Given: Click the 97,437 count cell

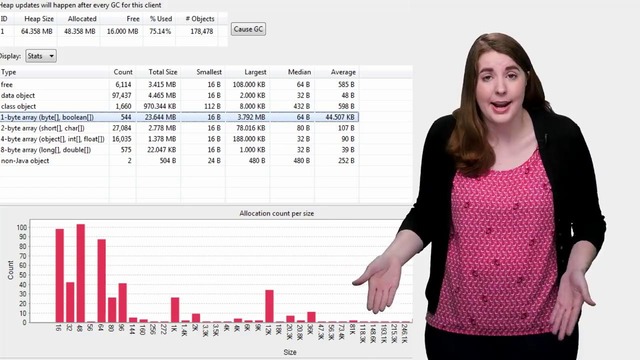Looking at the screenshot, I should coord(122,96).
